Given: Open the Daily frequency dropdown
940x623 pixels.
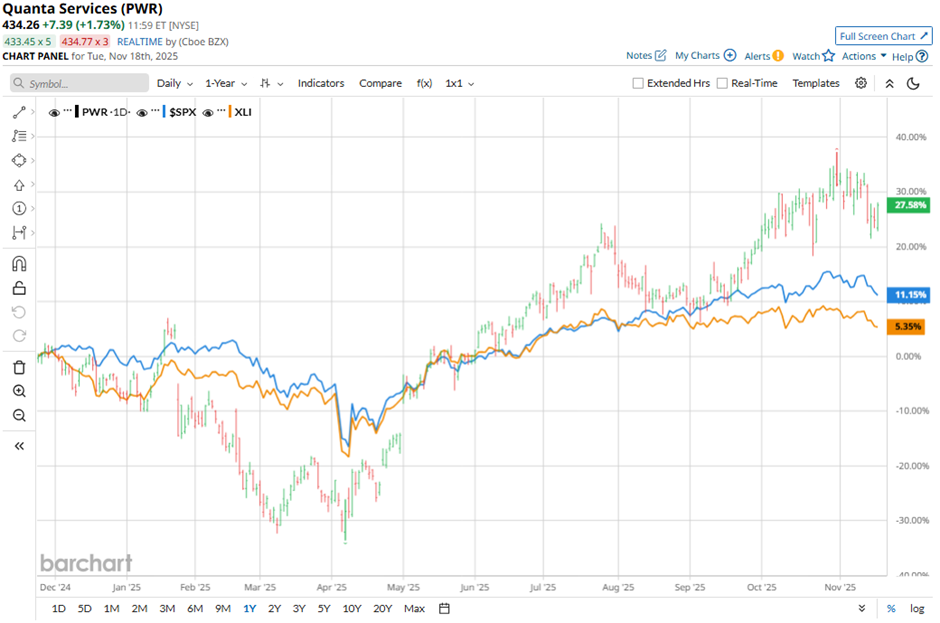Looking at the screenshot, I should point(174,83).
